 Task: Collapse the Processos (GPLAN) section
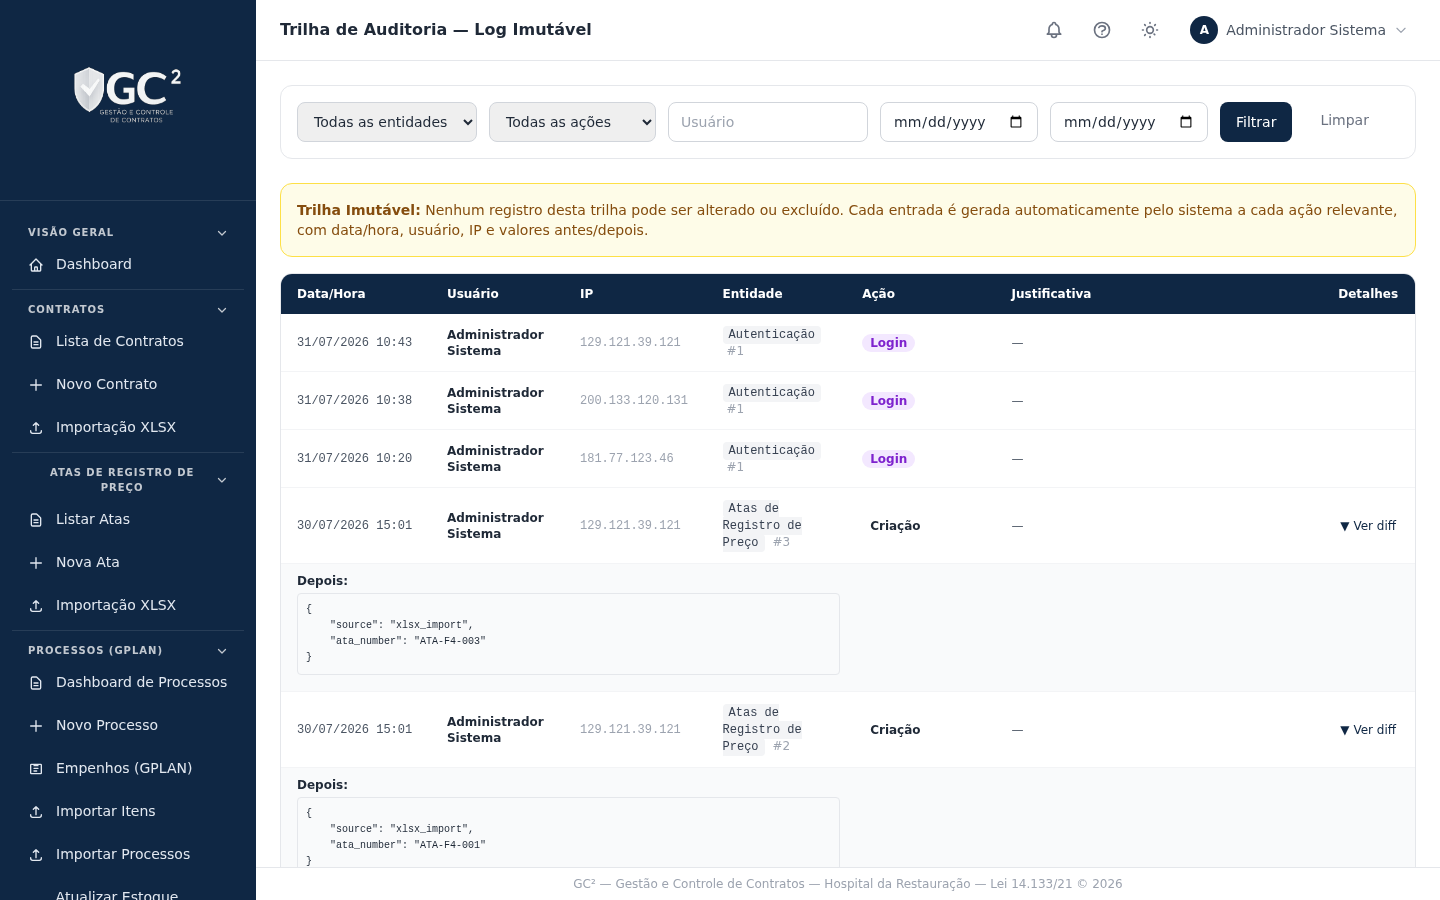tap(222, 651)
